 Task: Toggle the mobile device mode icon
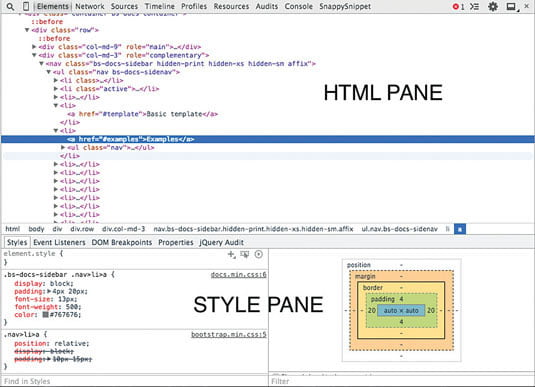click(x=26, y=6)
